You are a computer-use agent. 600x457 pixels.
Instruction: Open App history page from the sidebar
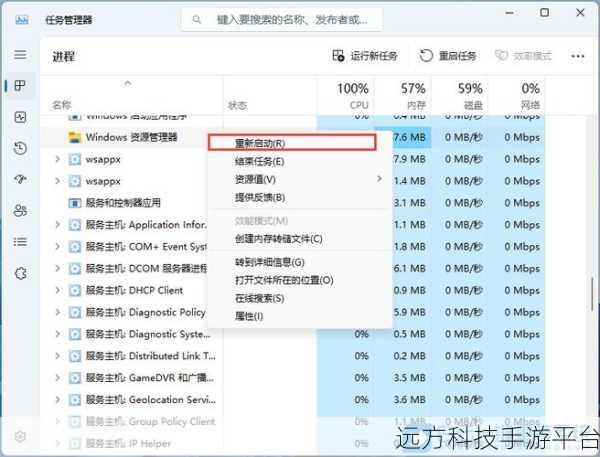point(20,148)
